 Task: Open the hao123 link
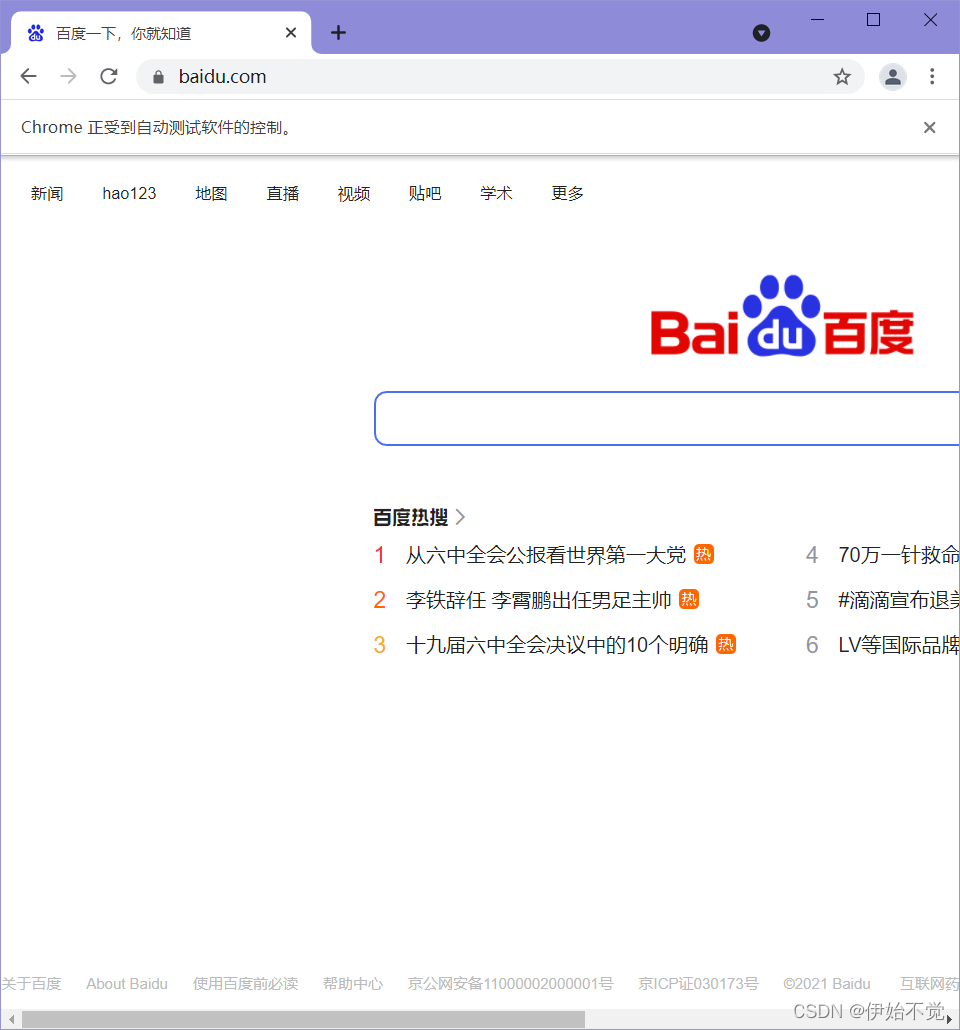[129, 193]
